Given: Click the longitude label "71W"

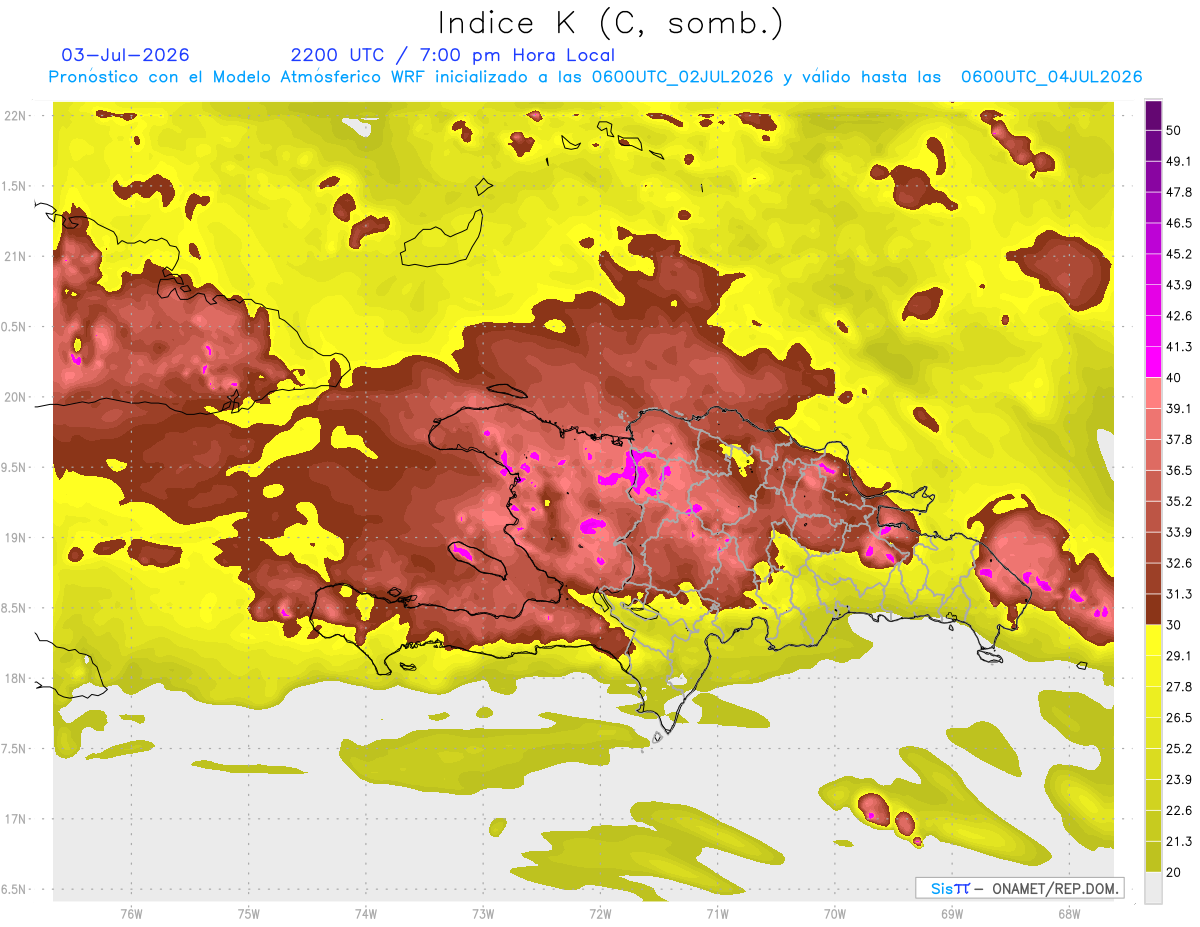Looking at the screenshot, I should (717, 914).
